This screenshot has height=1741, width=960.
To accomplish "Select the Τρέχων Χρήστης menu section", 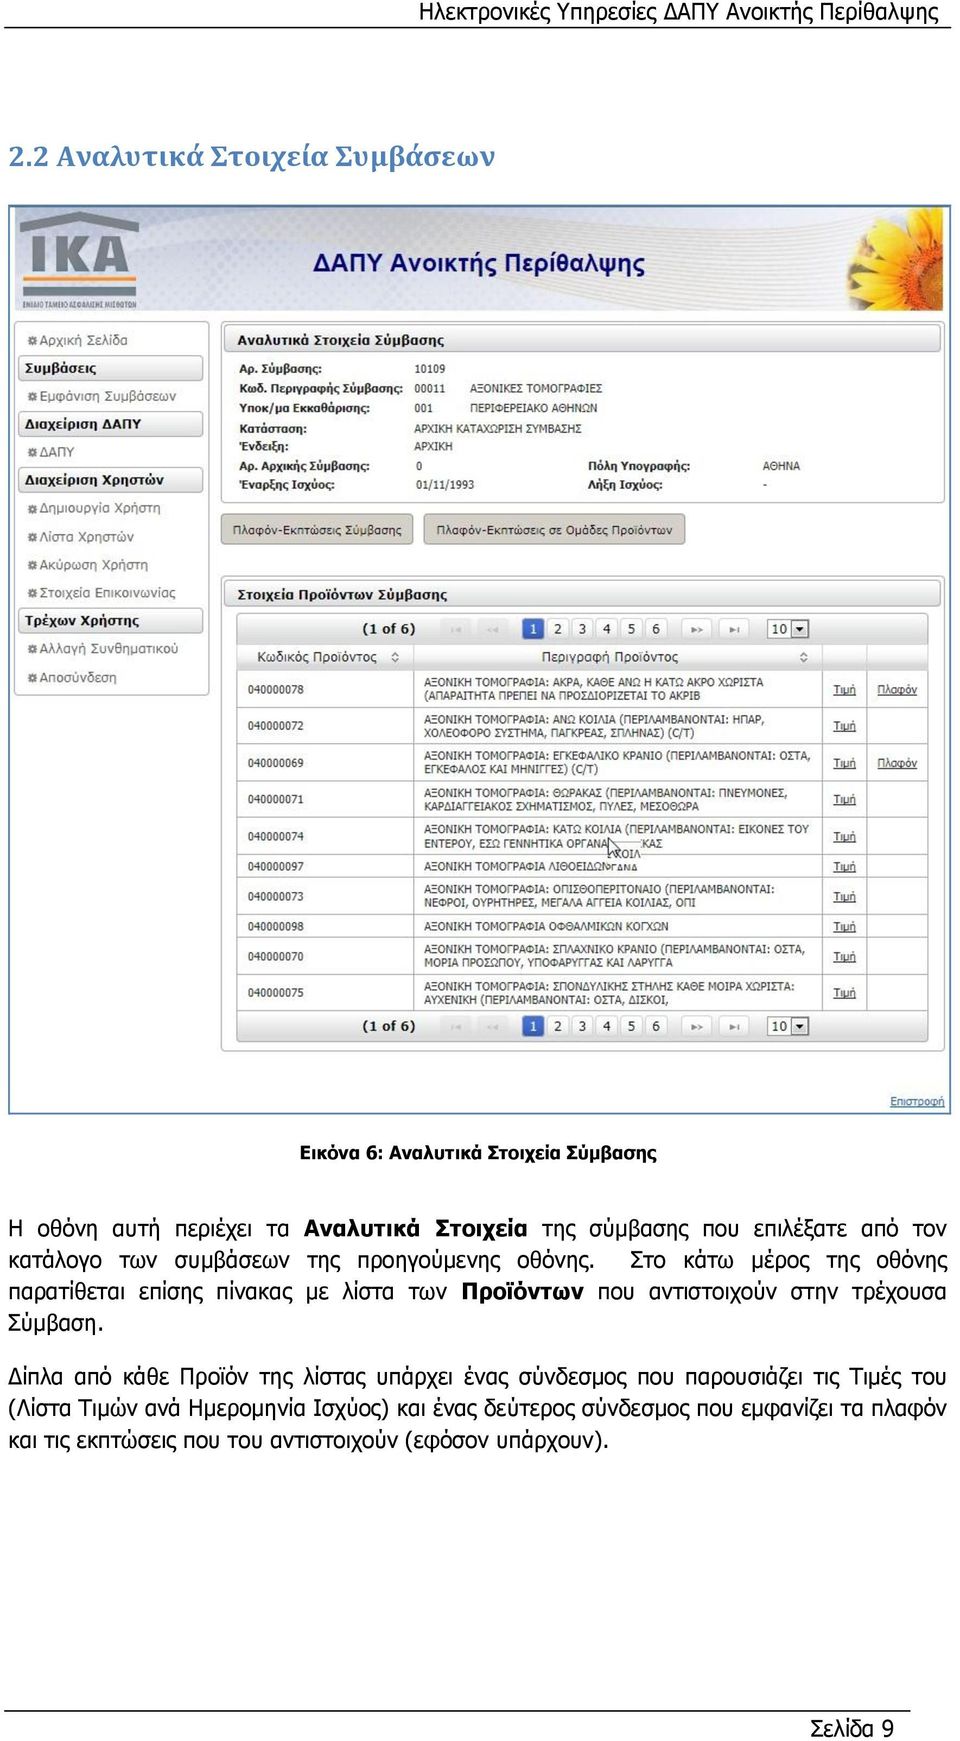I will (x=111, y=621).
